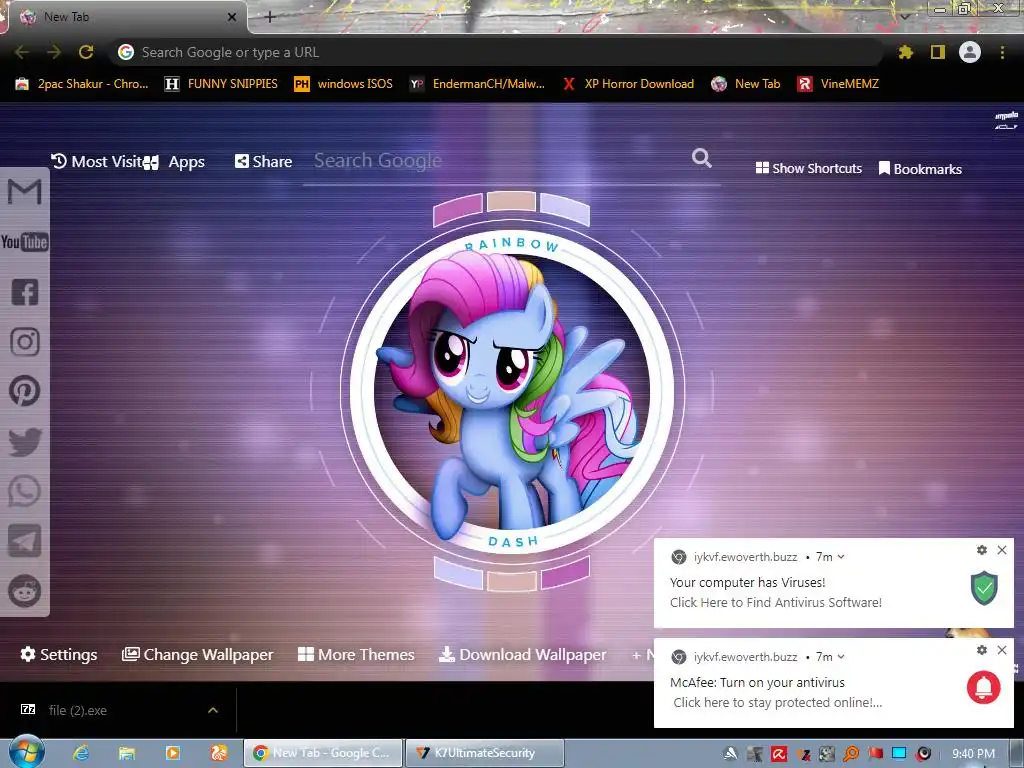The width and height of the screenshot is (1024, 768).
Task: Open Instagram from the left sidebar
Action: 25,342
